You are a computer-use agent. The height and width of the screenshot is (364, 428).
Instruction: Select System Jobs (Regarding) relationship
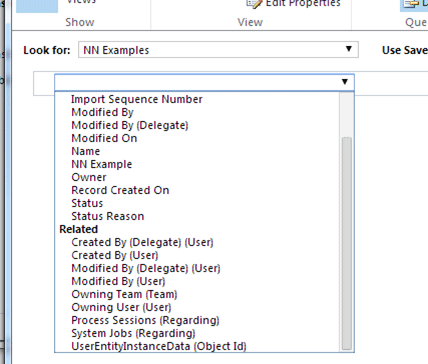click(133, 333)
